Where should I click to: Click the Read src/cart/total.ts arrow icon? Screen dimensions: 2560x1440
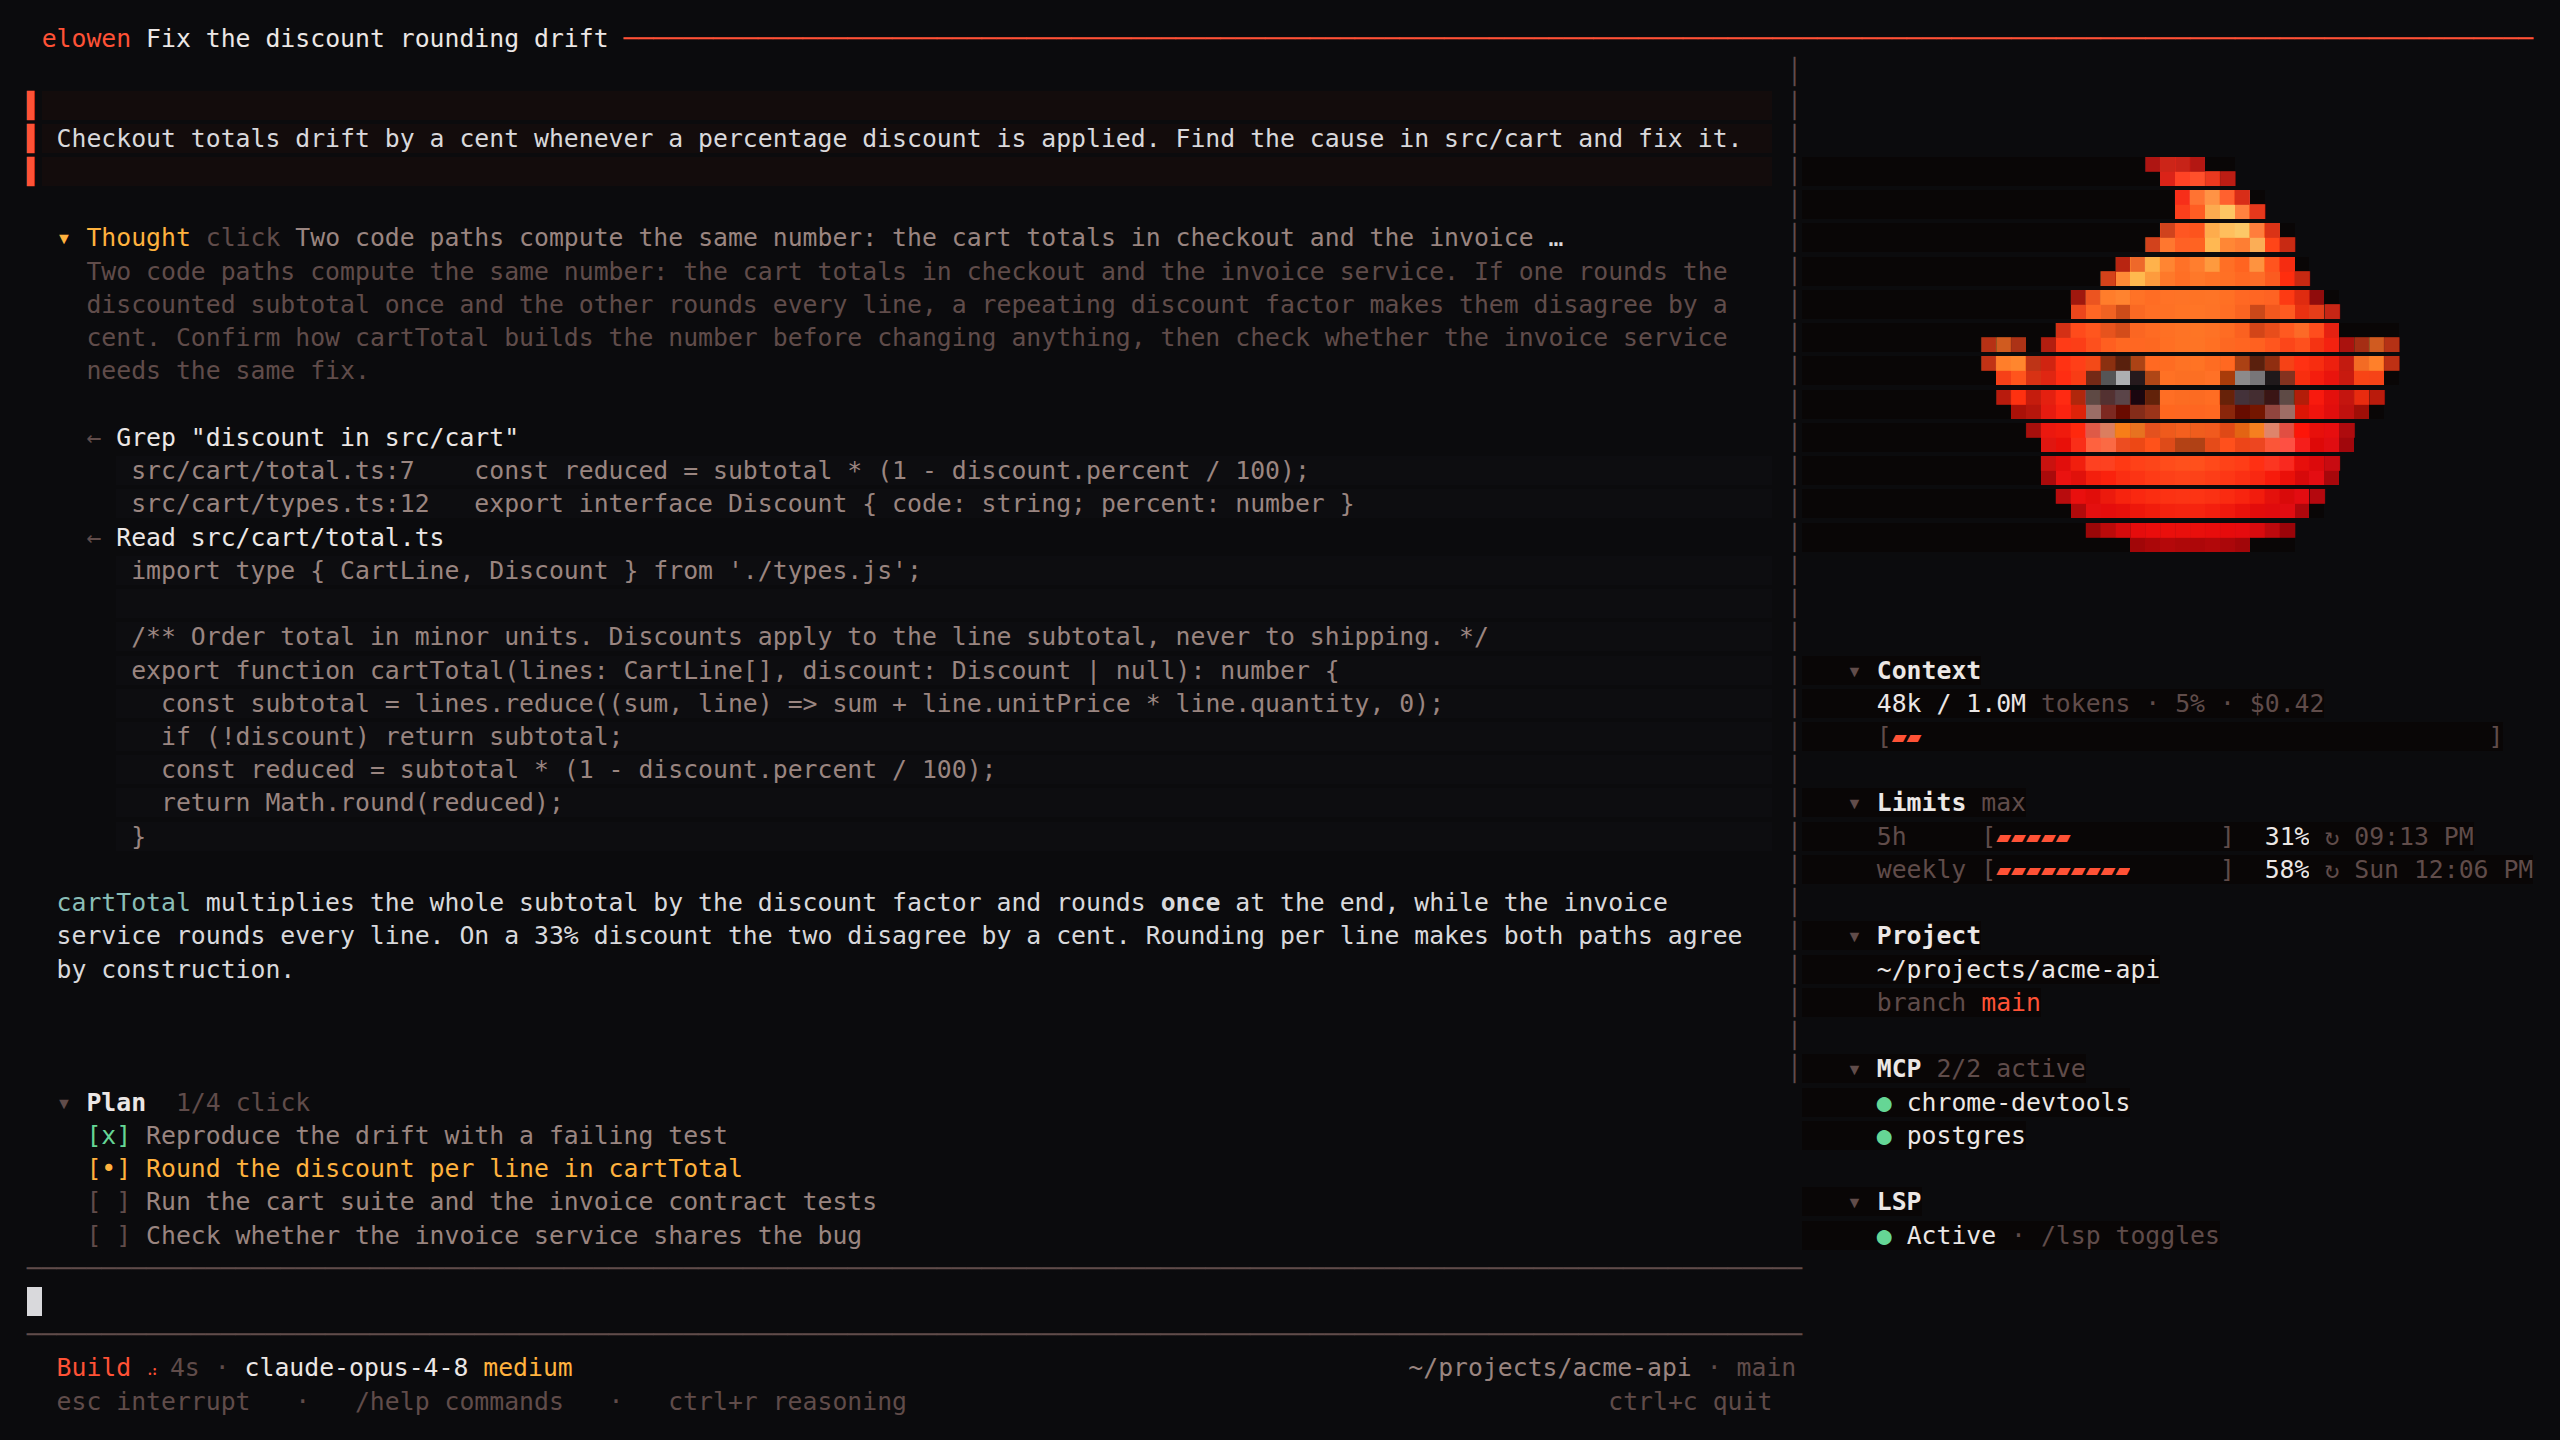94,538
